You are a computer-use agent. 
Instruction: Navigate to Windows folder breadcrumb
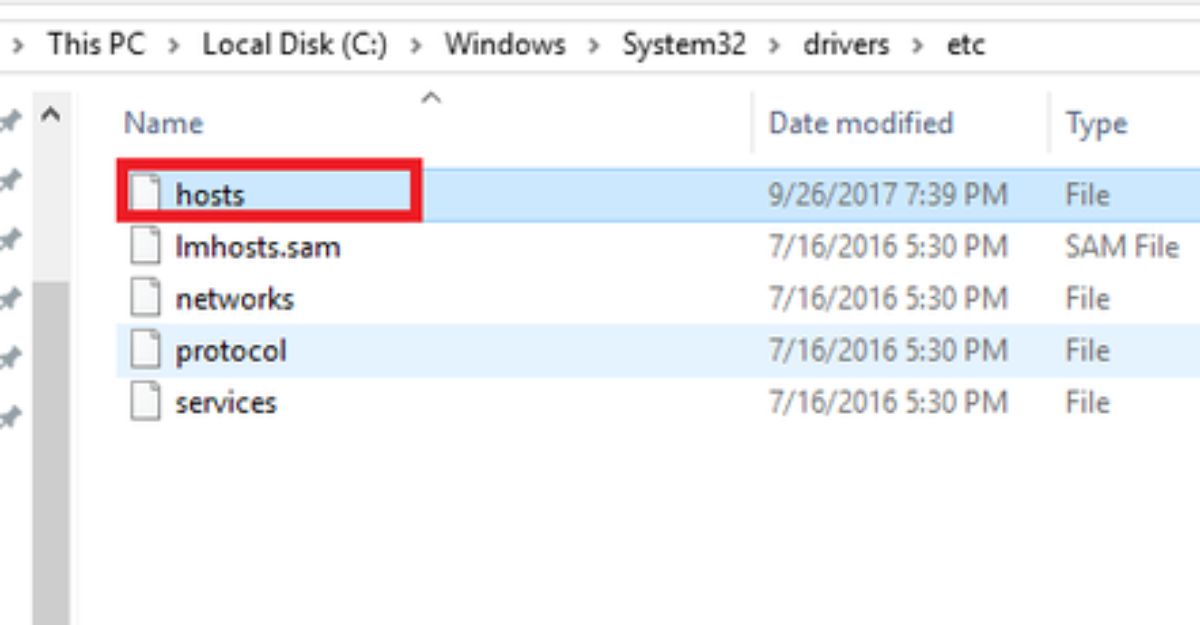point(505,45)
